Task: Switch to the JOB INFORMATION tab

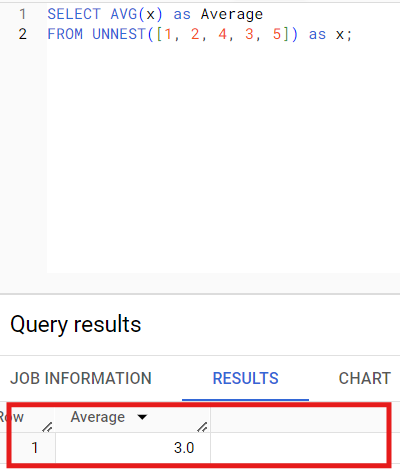Action: 81,378
